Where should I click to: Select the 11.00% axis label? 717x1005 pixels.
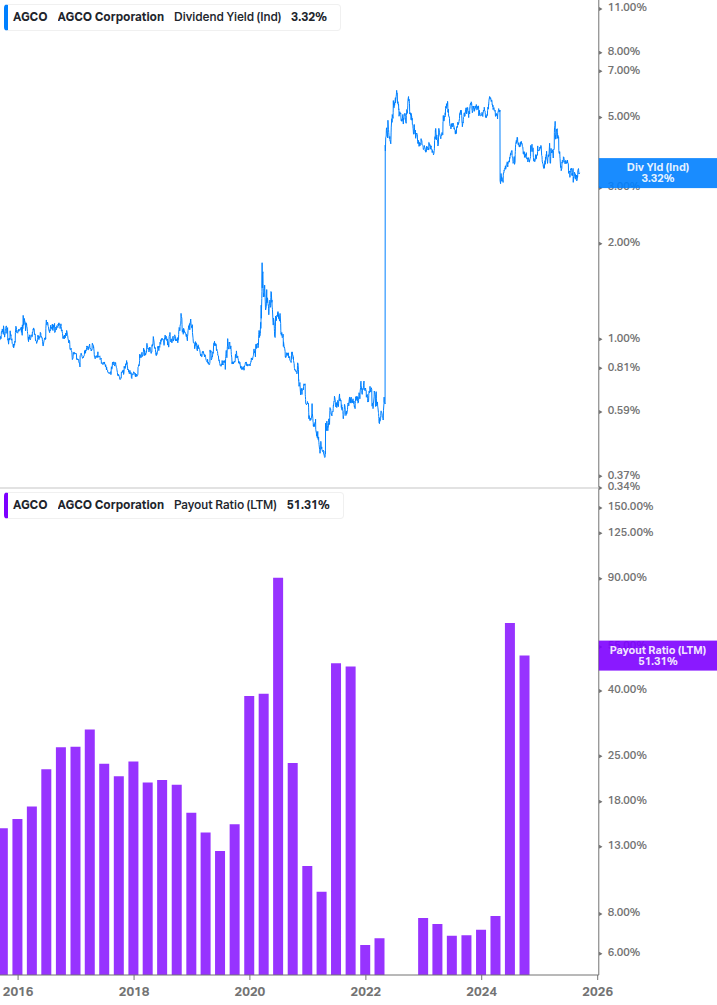627,8
